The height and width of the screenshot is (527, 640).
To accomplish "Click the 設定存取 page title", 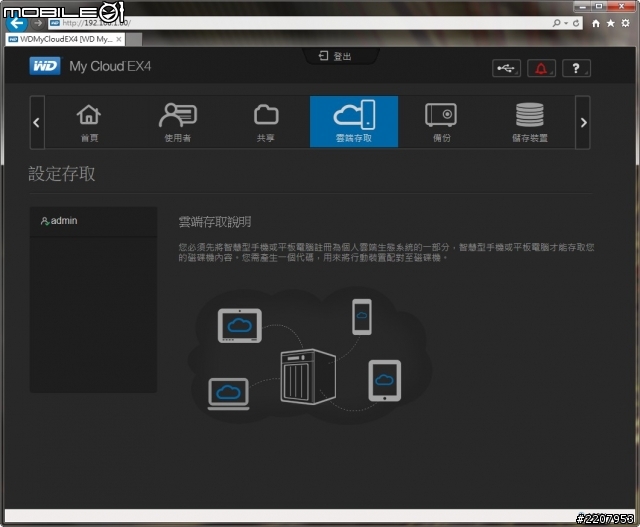I will (62, 173).
